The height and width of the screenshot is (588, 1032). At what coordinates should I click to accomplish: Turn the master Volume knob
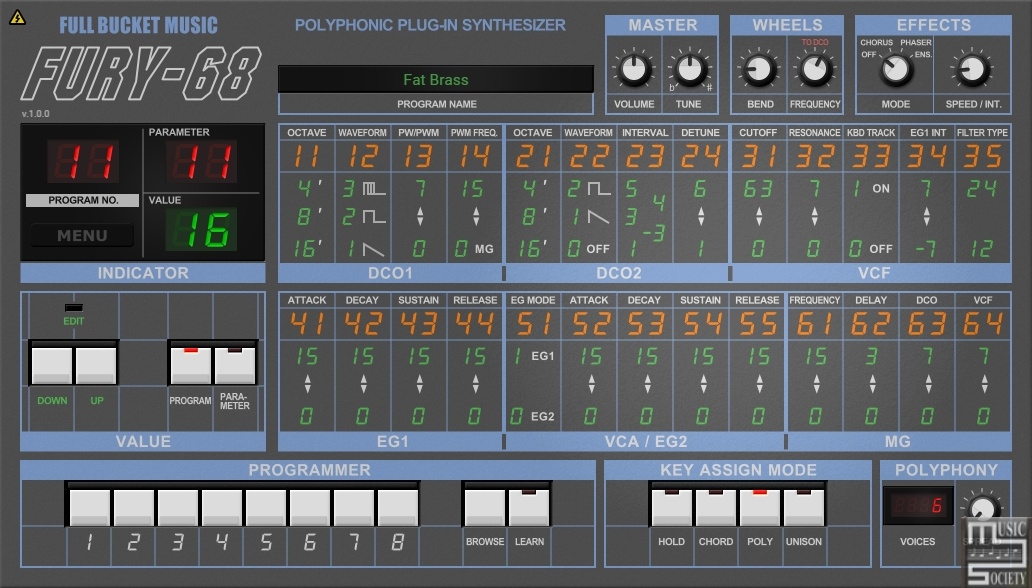(634, 69)
